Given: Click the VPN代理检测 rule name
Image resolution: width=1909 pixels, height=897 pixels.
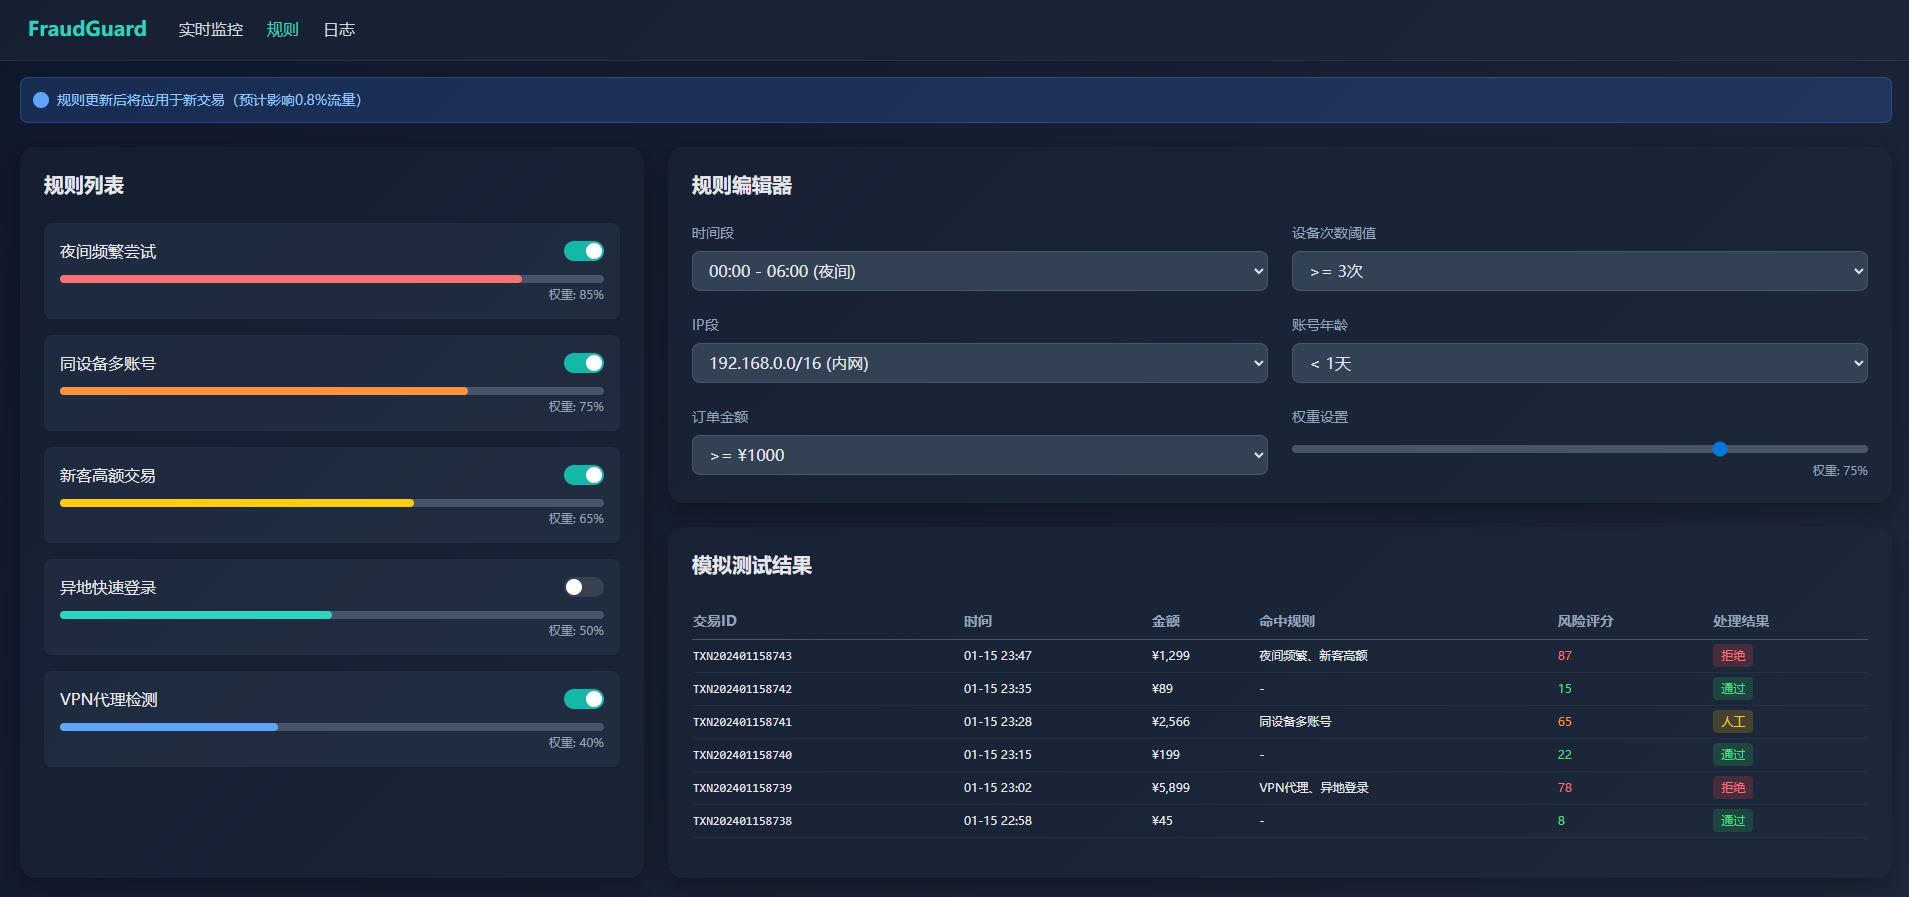Looking at the screenshot, I should click(x=109, y=700).
